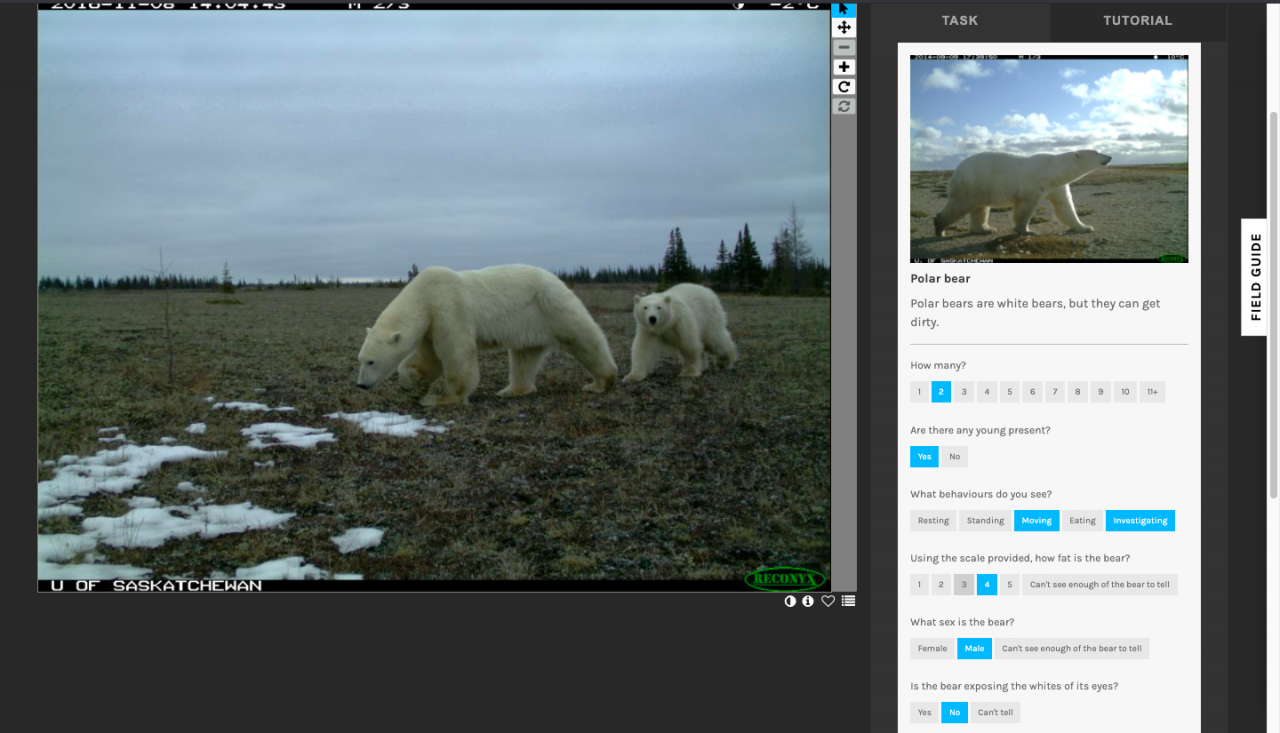1280x733 pixels.
Task: Rate bear fatness as 2
Action: [x=941, y=585]
